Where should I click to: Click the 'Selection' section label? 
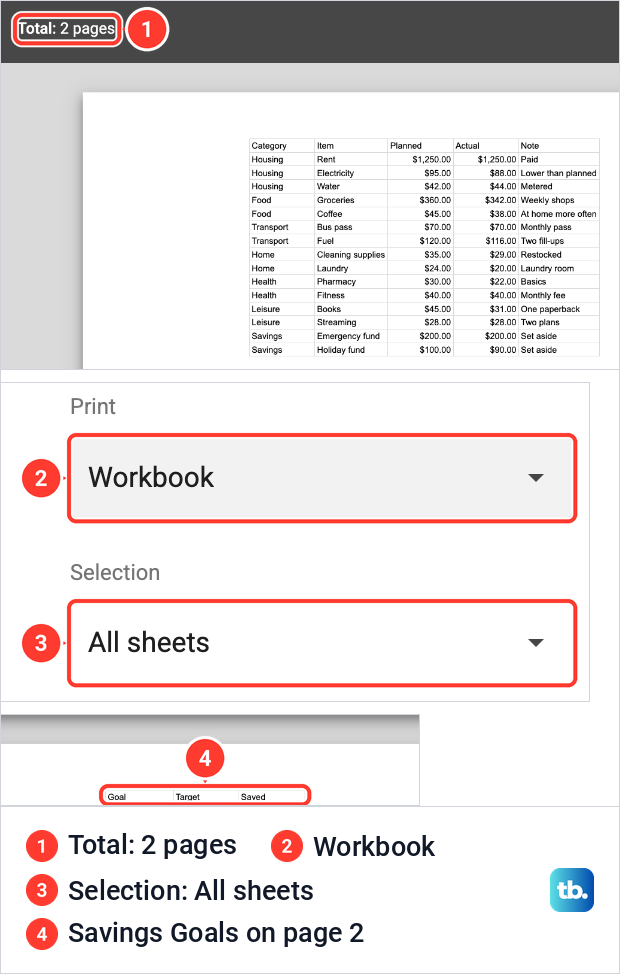[x=115, y=572]
